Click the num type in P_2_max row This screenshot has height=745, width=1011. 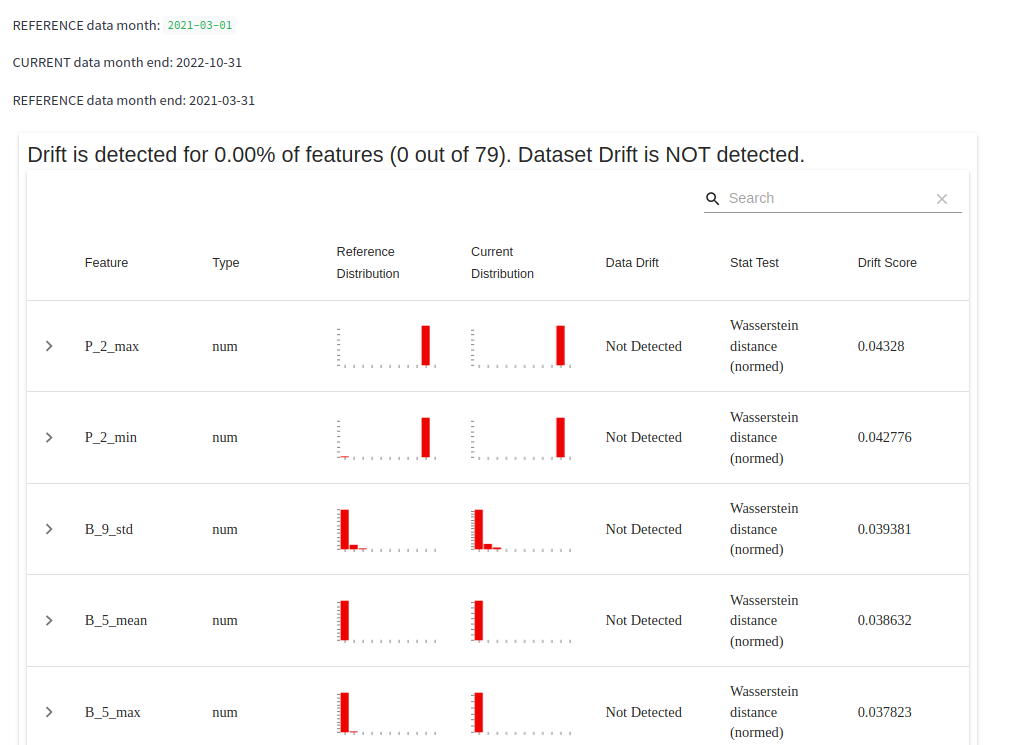point(225,346)
